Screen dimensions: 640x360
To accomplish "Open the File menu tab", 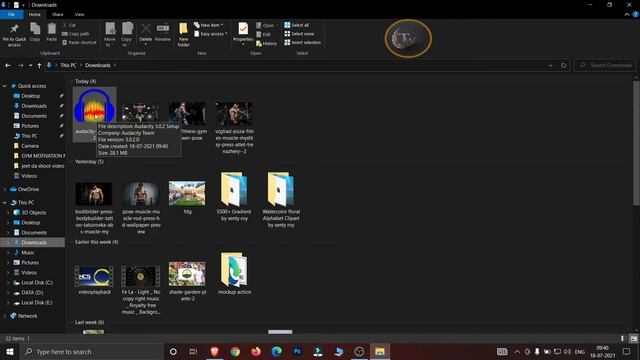I will [x=11, y=14].
